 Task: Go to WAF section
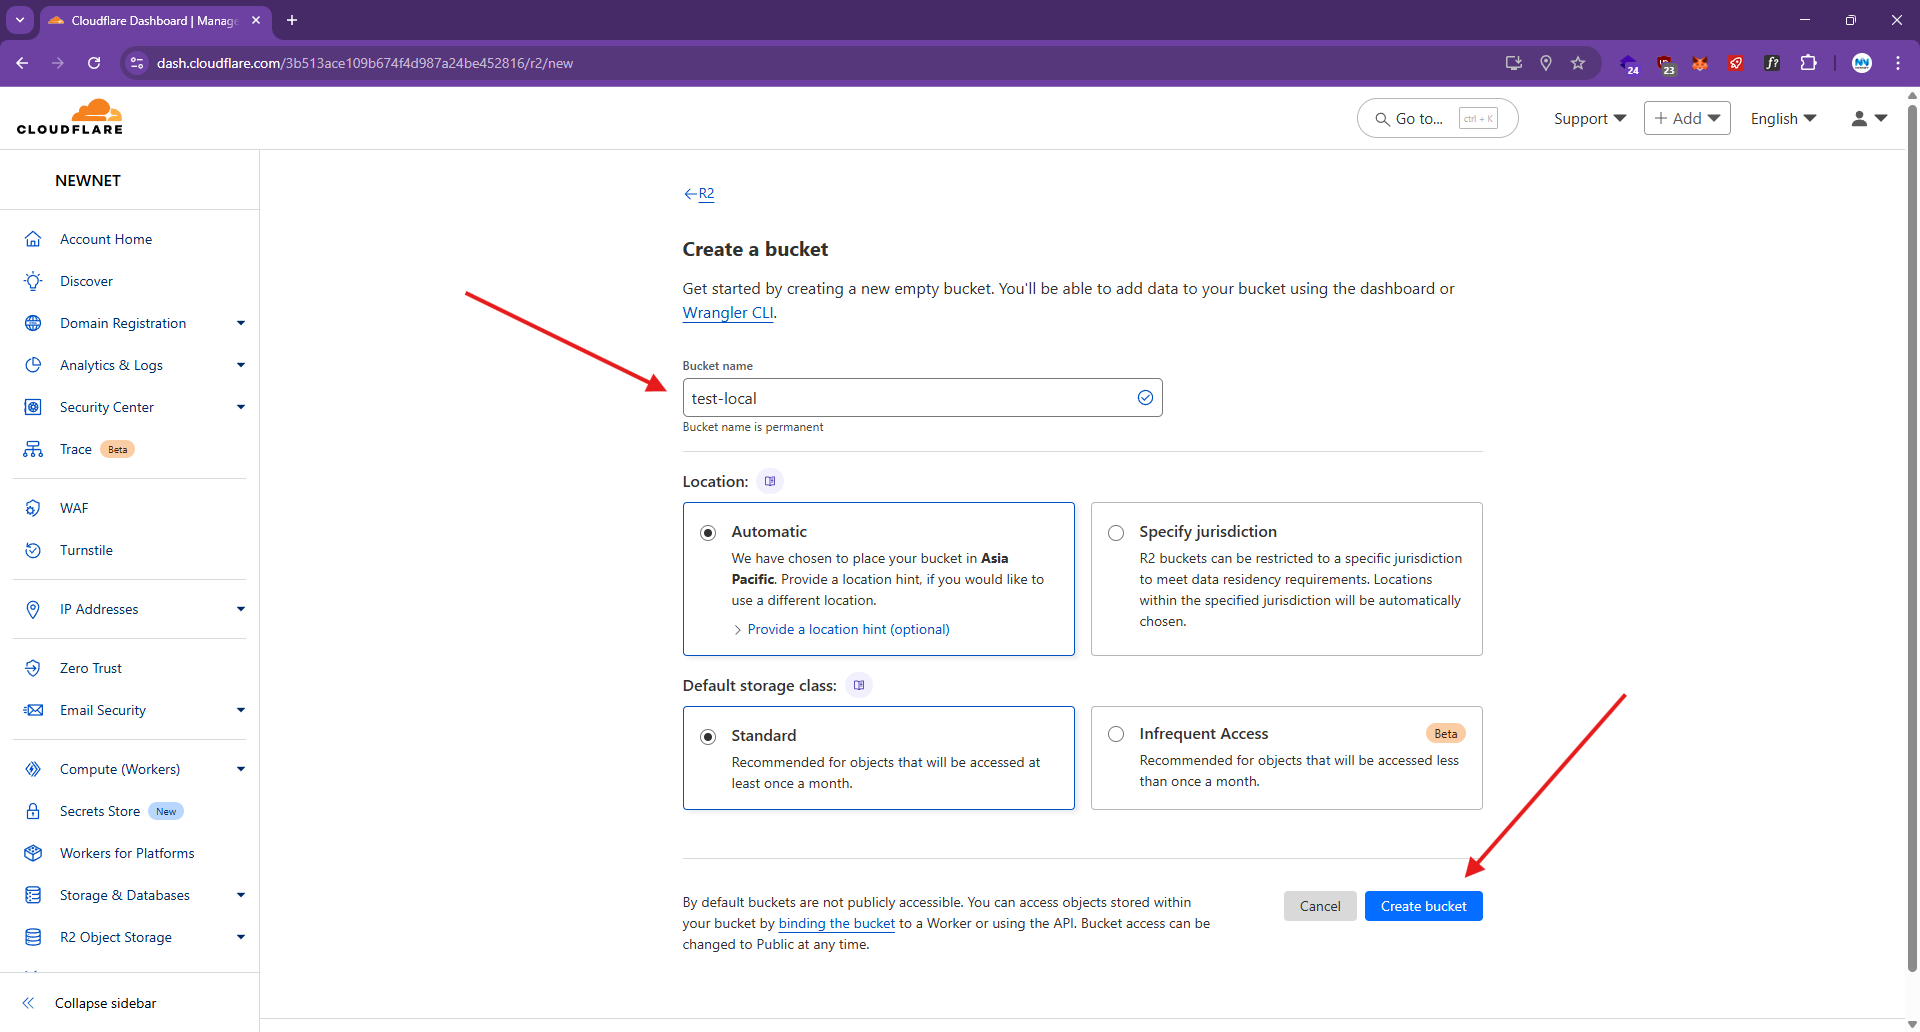(74, 508)
